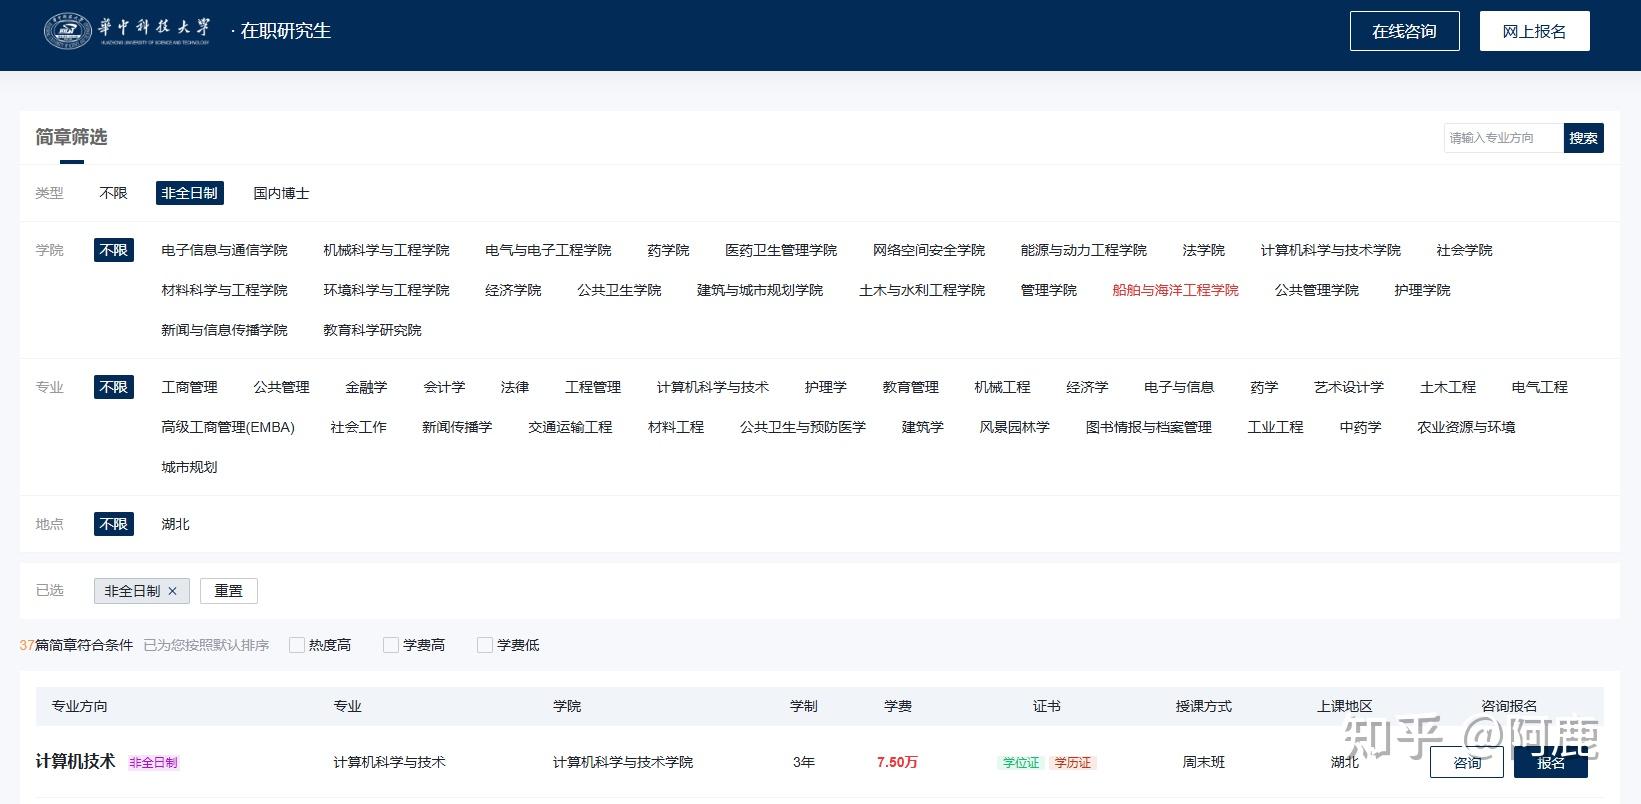
Task: Choose major 艺术设计学
Action: coord(1349,387)
